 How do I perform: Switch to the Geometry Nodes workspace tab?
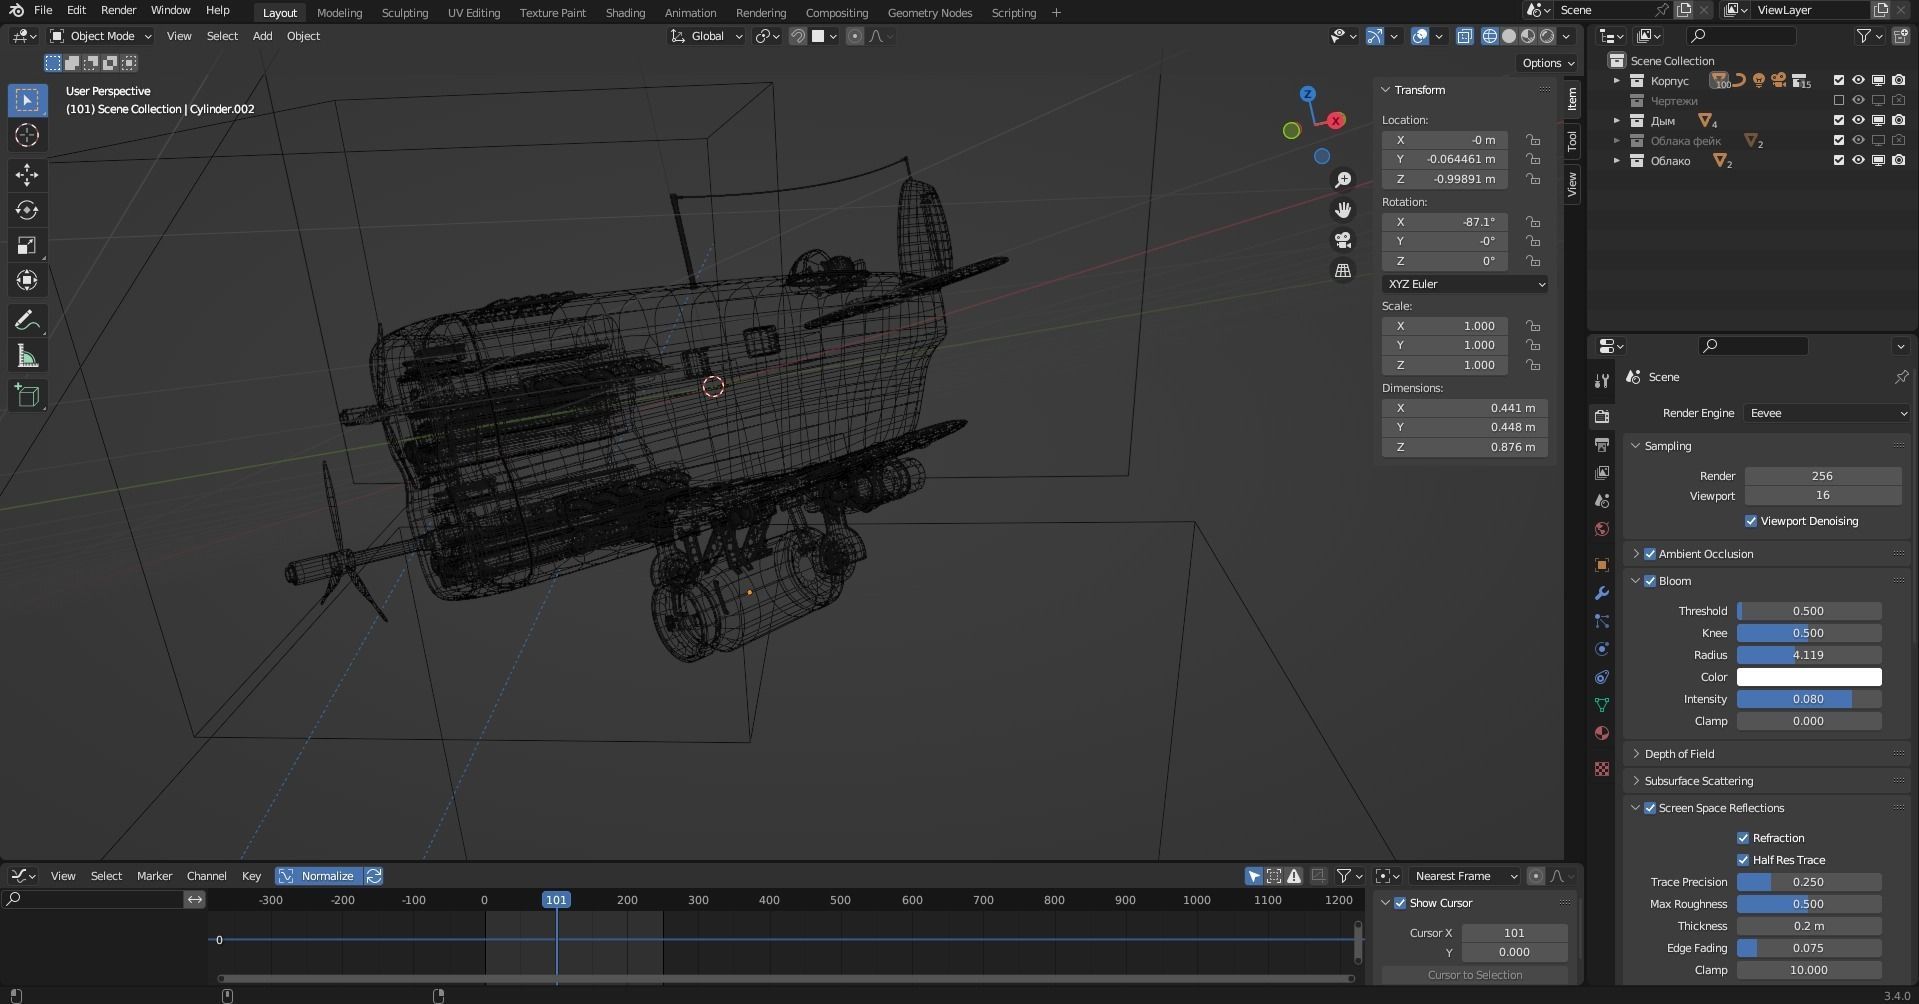coord(929,13)
